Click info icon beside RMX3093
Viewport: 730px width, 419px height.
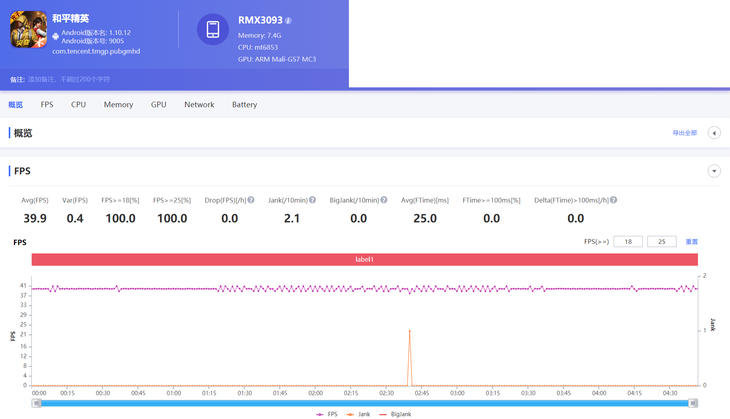[x=289, y=20]
